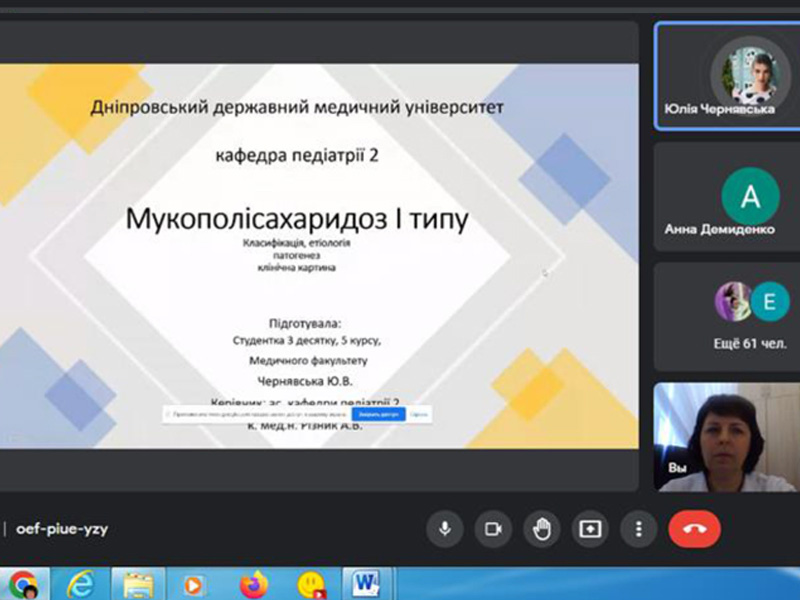Launch Internet Explorer from the taskbar
800x600 pixels.
coord(79,584)
